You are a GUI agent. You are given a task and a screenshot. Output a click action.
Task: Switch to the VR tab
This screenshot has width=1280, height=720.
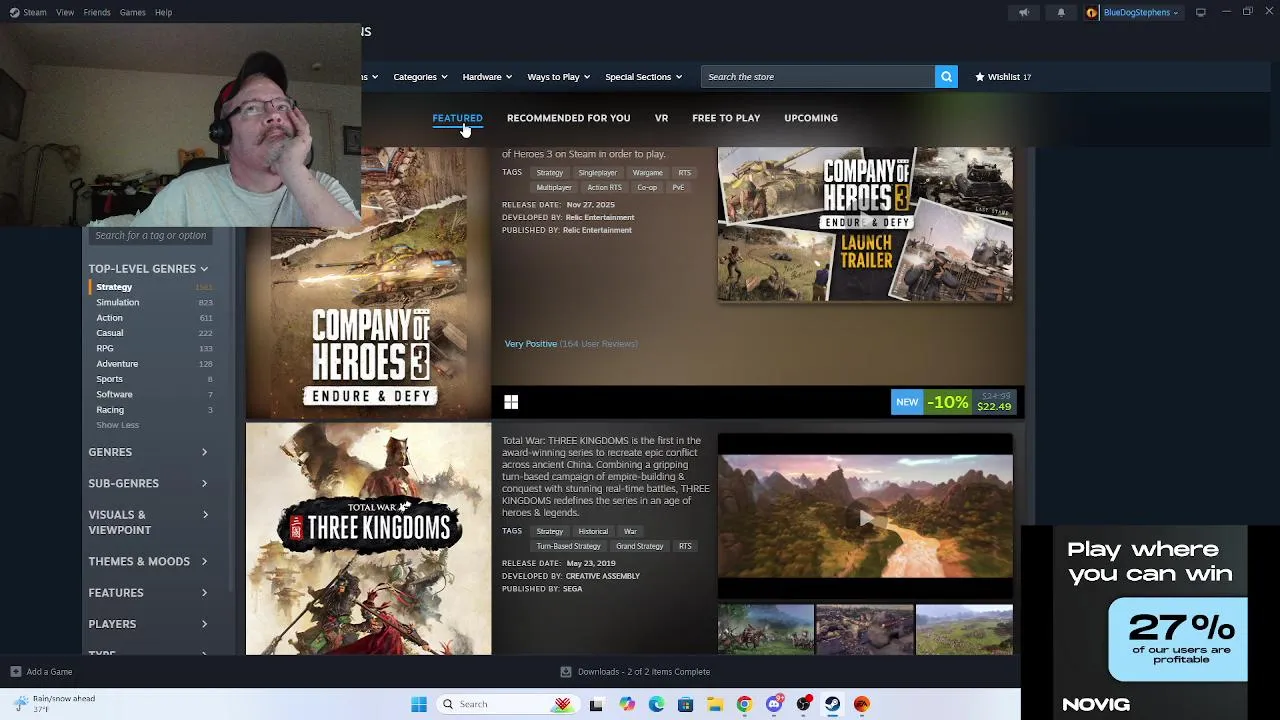(x=661, y=118)
